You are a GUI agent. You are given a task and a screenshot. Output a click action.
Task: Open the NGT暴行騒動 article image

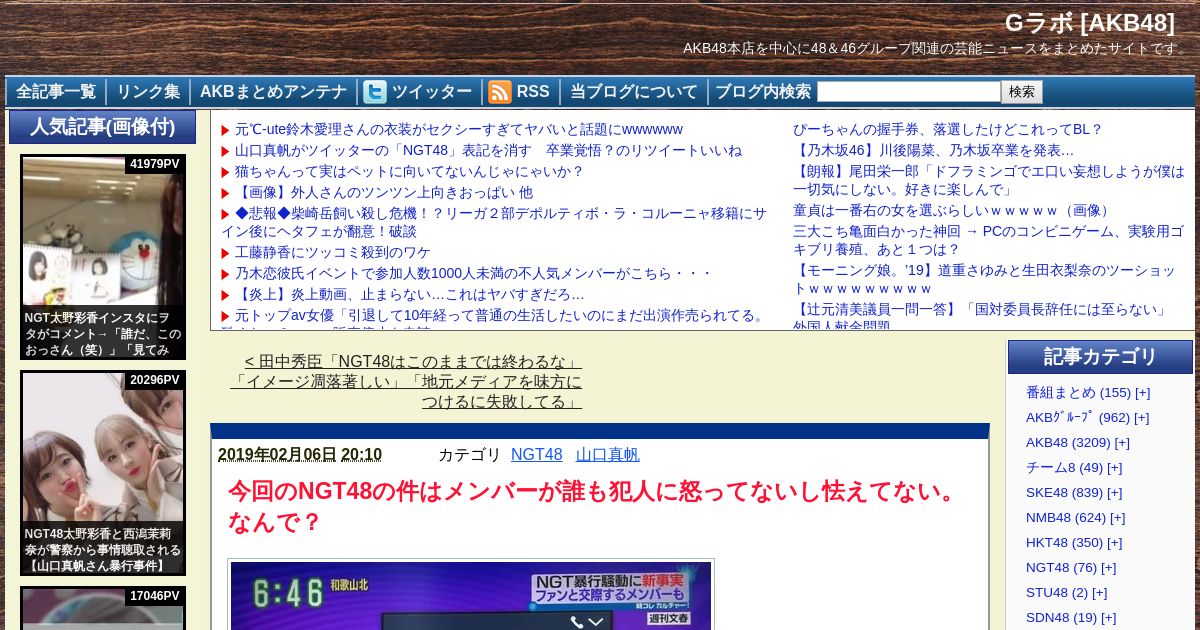click(x=471, y=595)
